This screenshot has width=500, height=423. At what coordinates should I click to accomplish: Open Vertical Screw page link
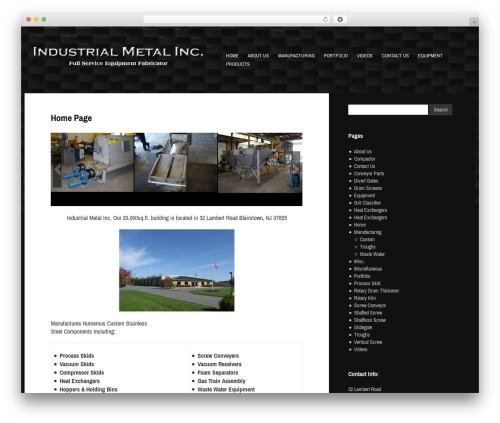368,342
